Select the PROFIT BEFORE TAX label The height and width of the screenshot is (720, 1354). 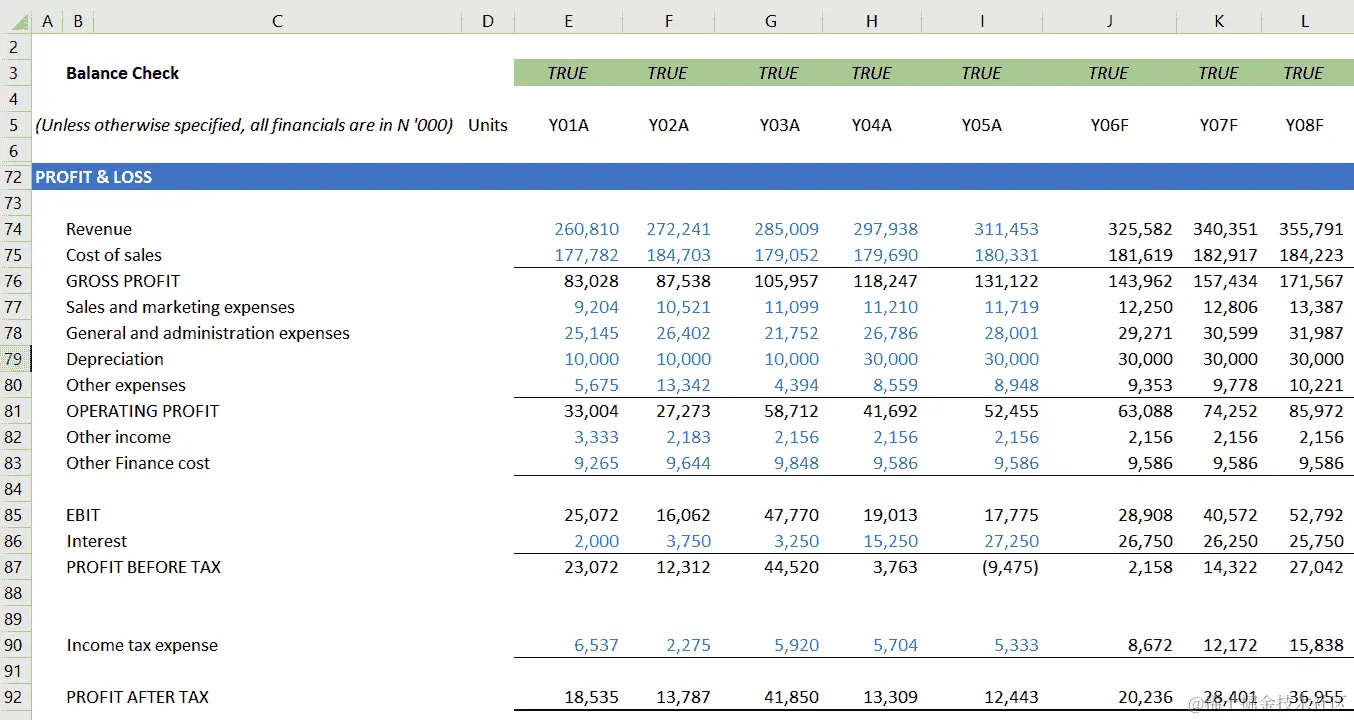[x=143, y=567]
